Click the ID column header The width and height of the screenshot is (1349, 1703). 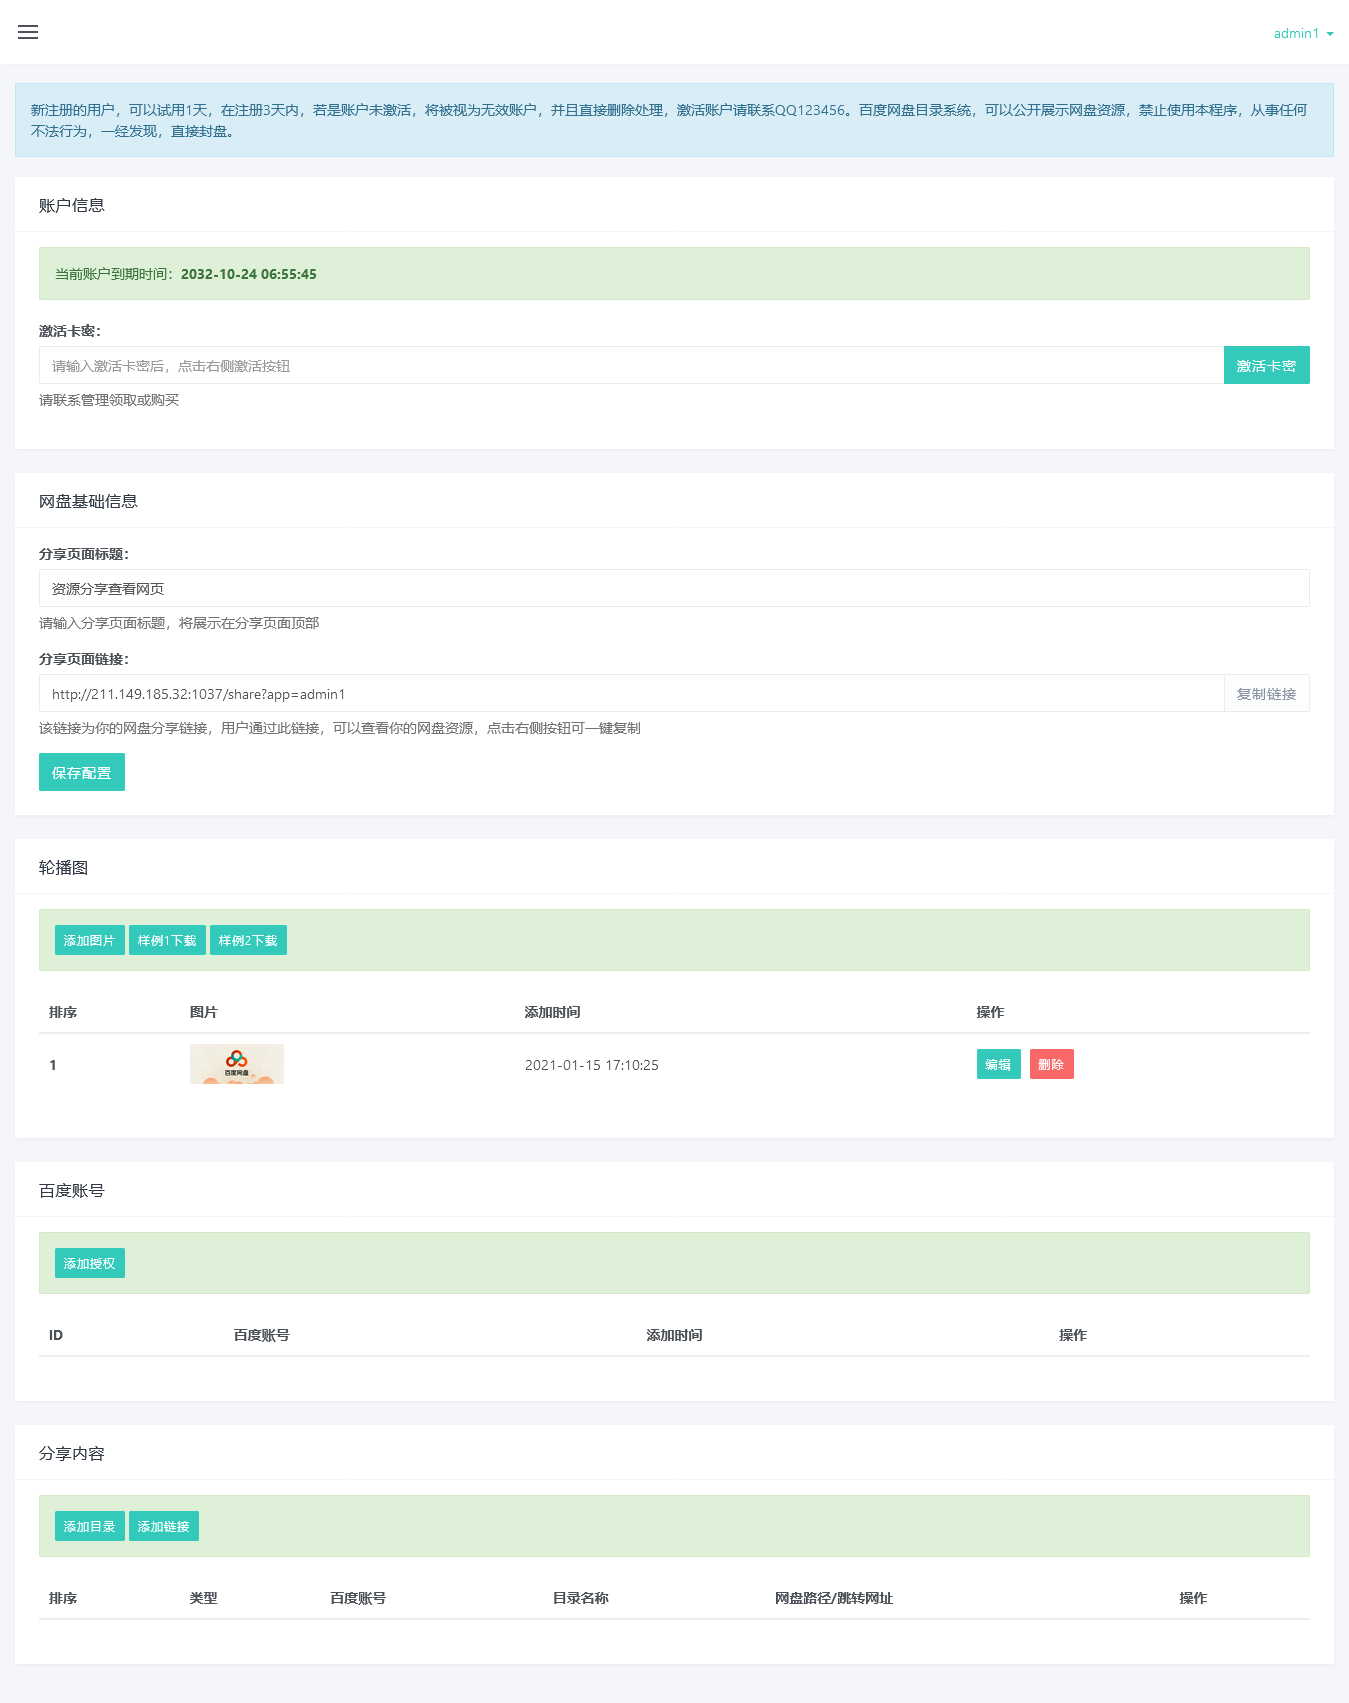pyautogui.click(x=56, y=1335)
